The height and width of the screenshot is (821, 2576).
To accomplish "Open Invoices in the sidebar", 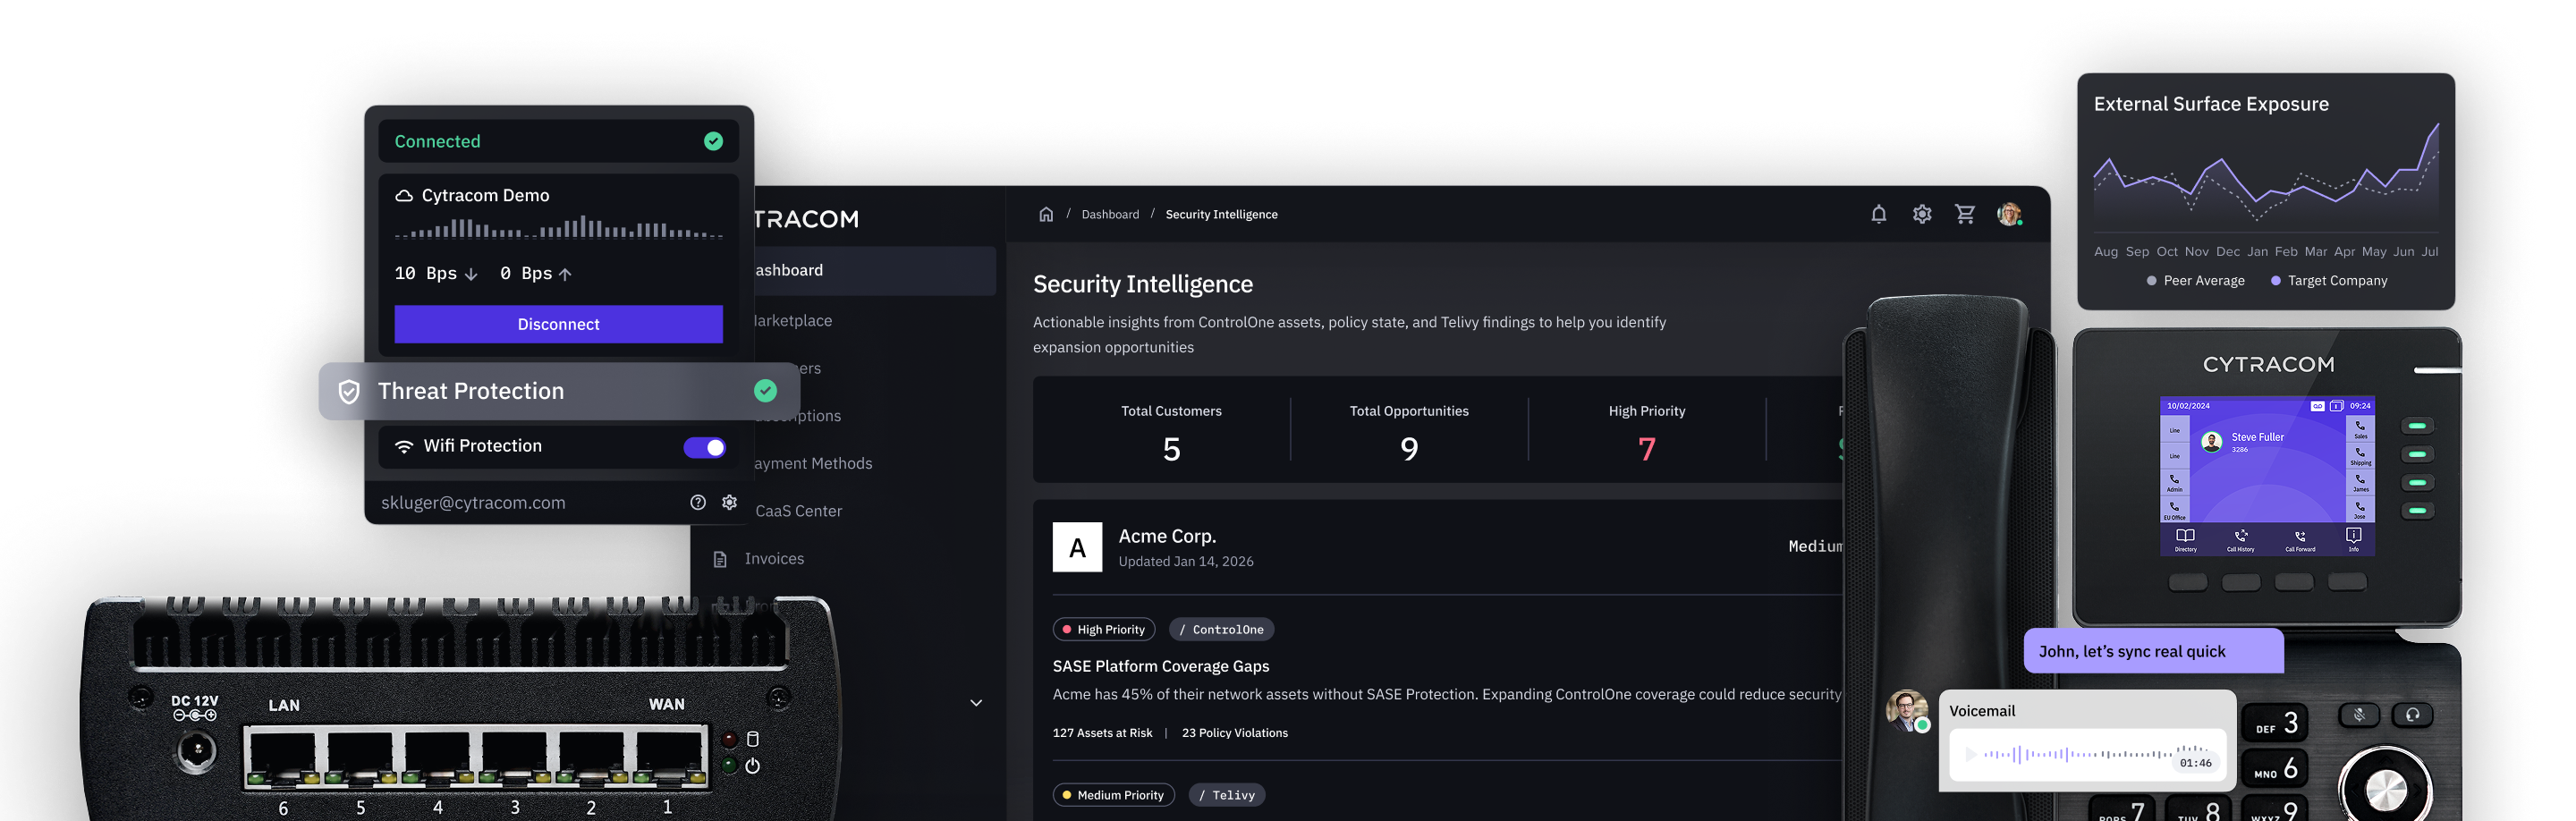I will [773, 559].
